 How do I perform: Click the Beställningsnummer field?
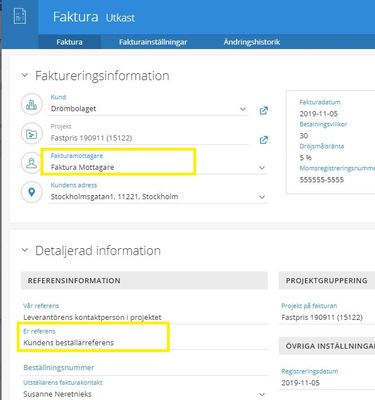pos(144,368)
